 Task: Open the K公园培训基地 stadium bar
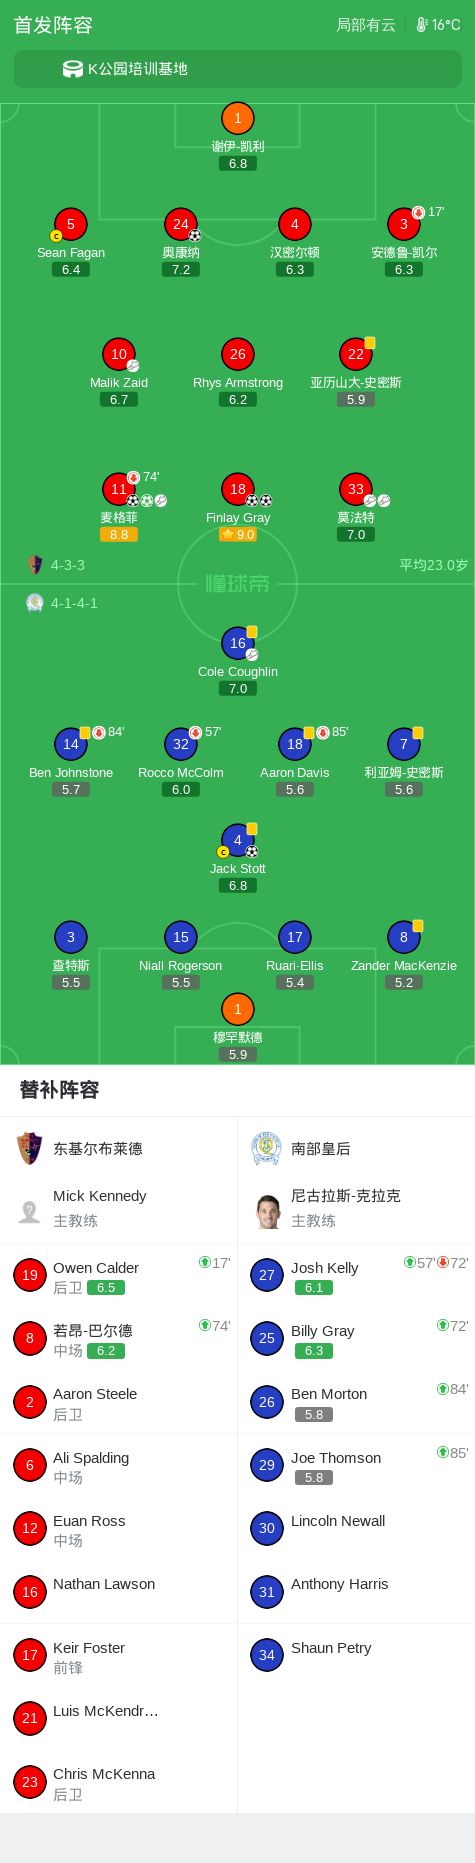point(237,69)
